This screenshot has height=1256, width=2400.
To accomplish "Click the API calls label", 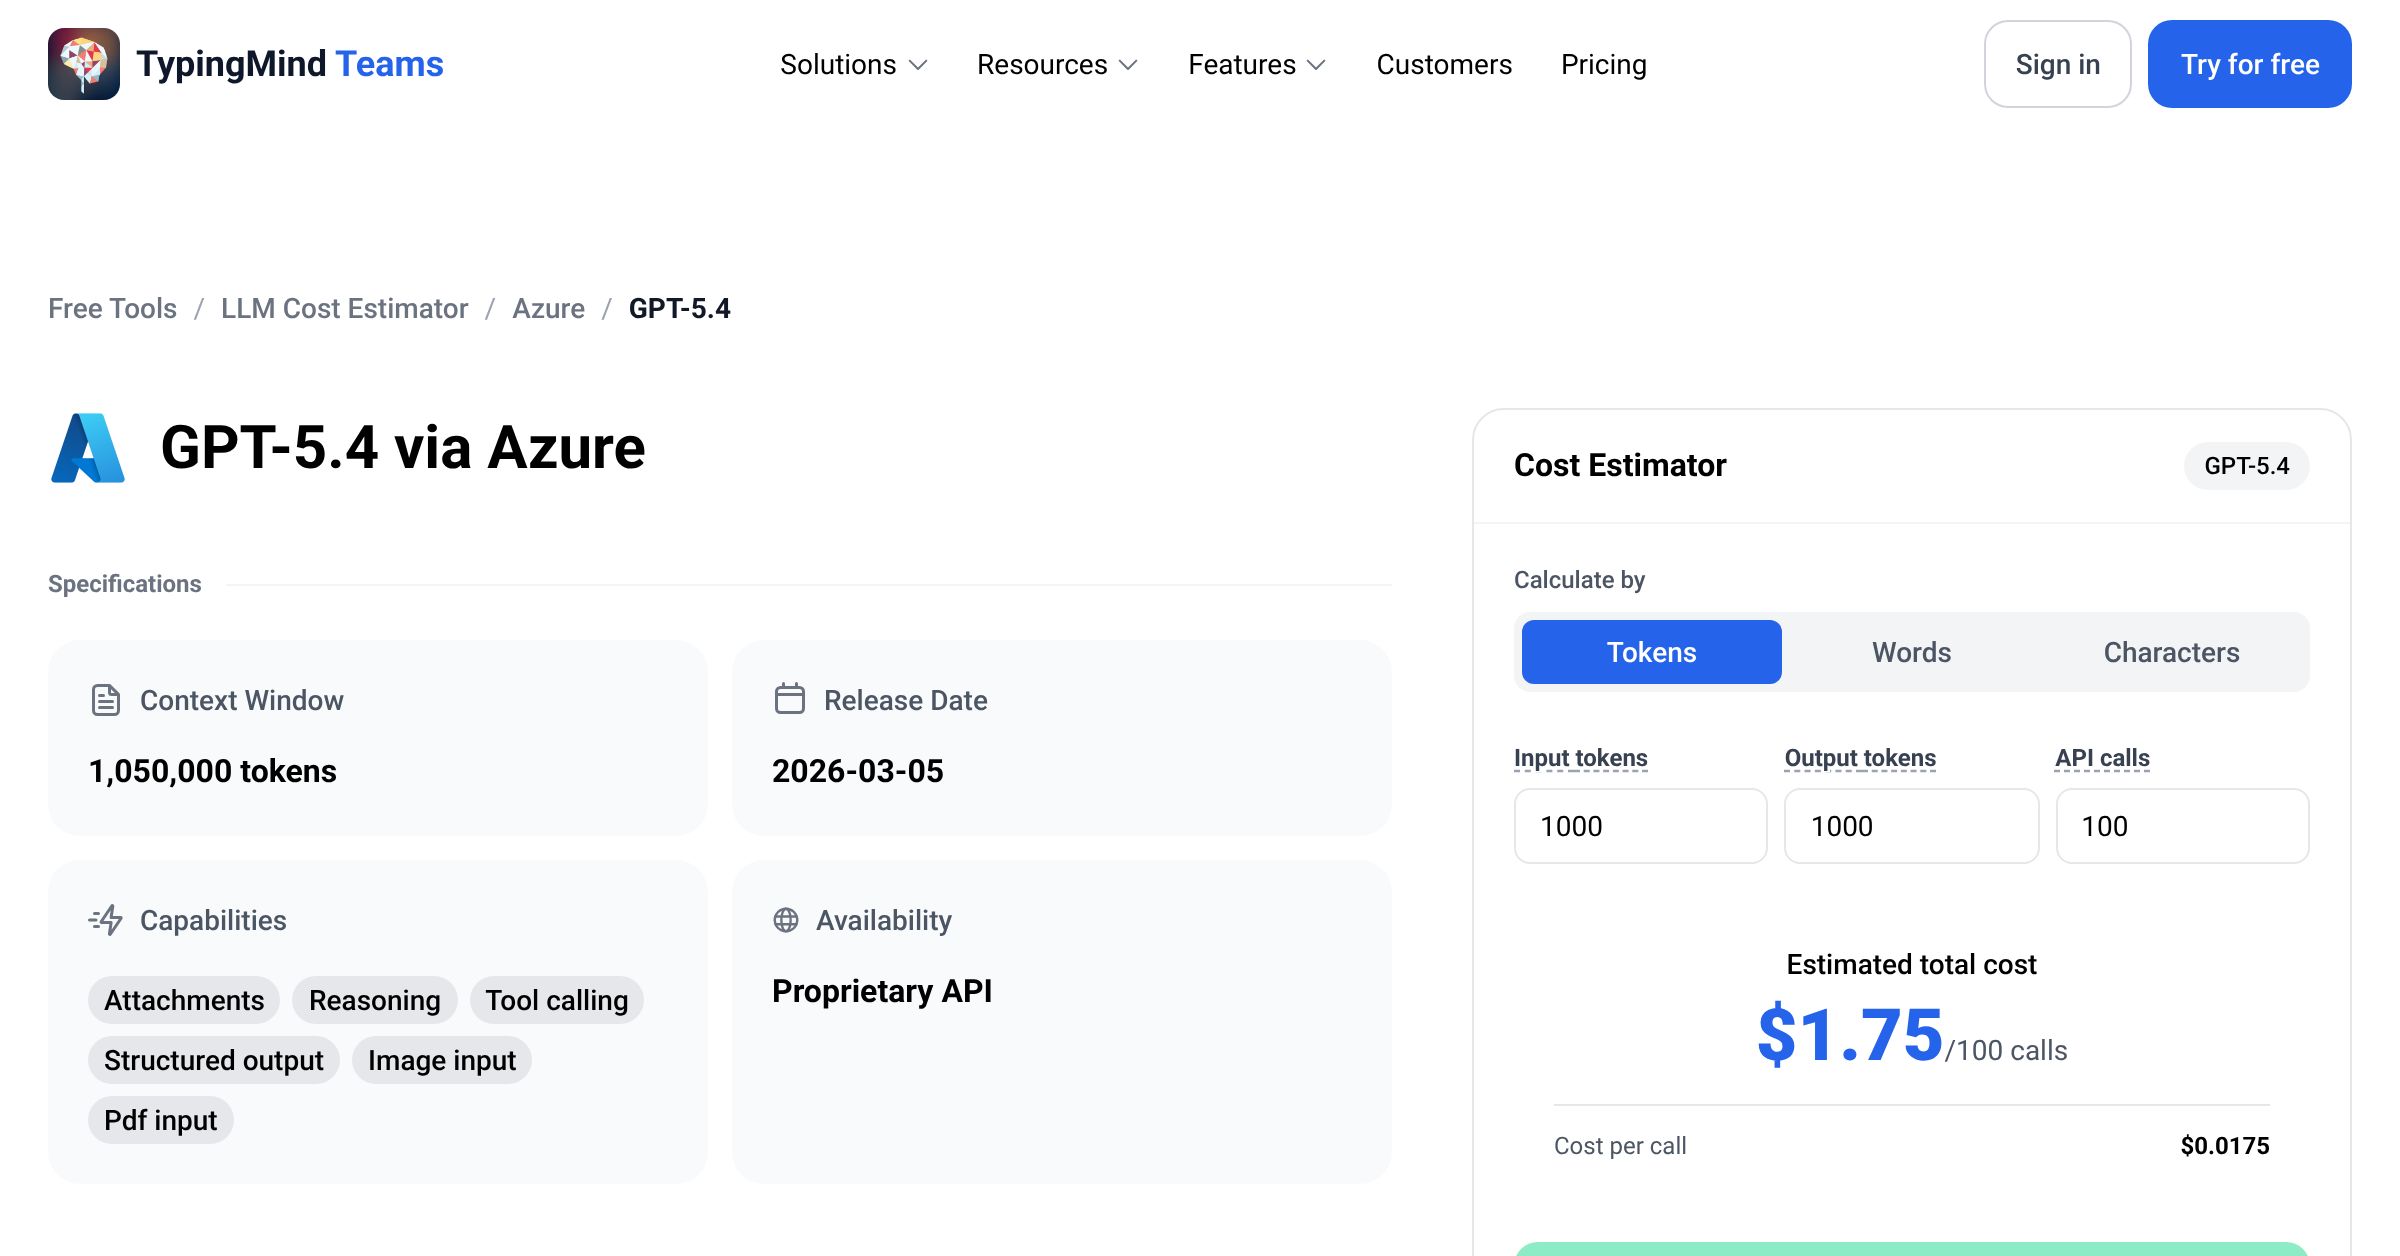I will click(2102, 758).
